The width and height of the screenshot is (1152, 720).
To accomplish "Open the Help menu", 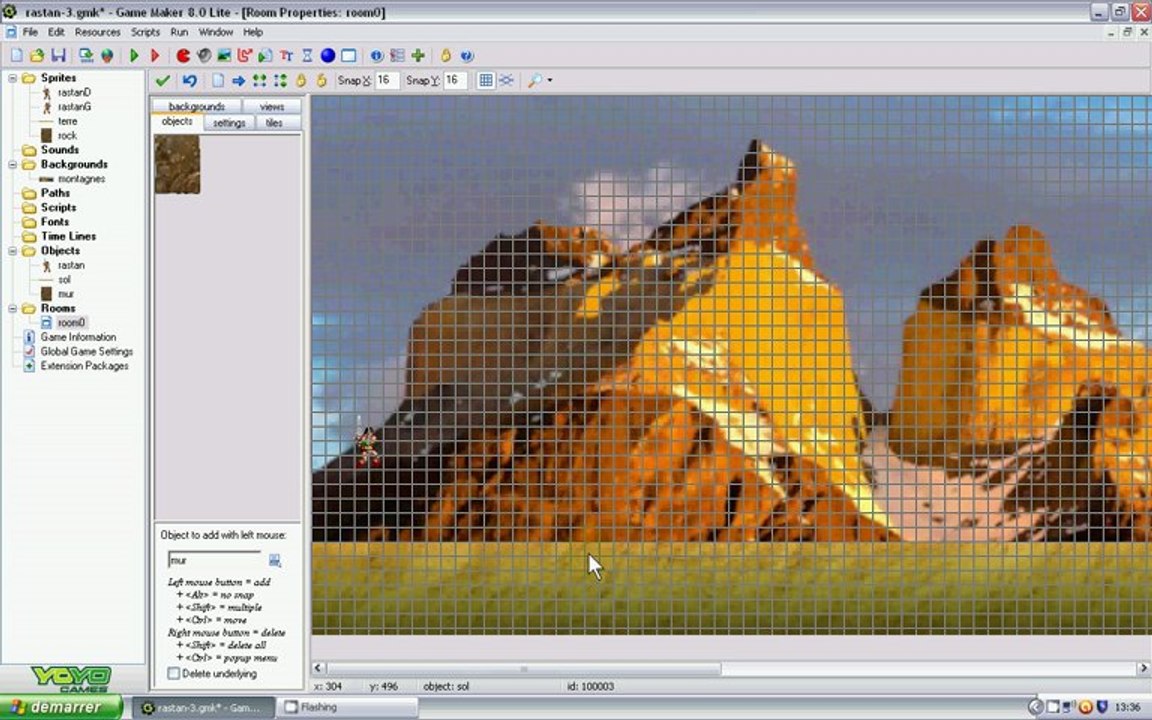I will tap(253, 32).
